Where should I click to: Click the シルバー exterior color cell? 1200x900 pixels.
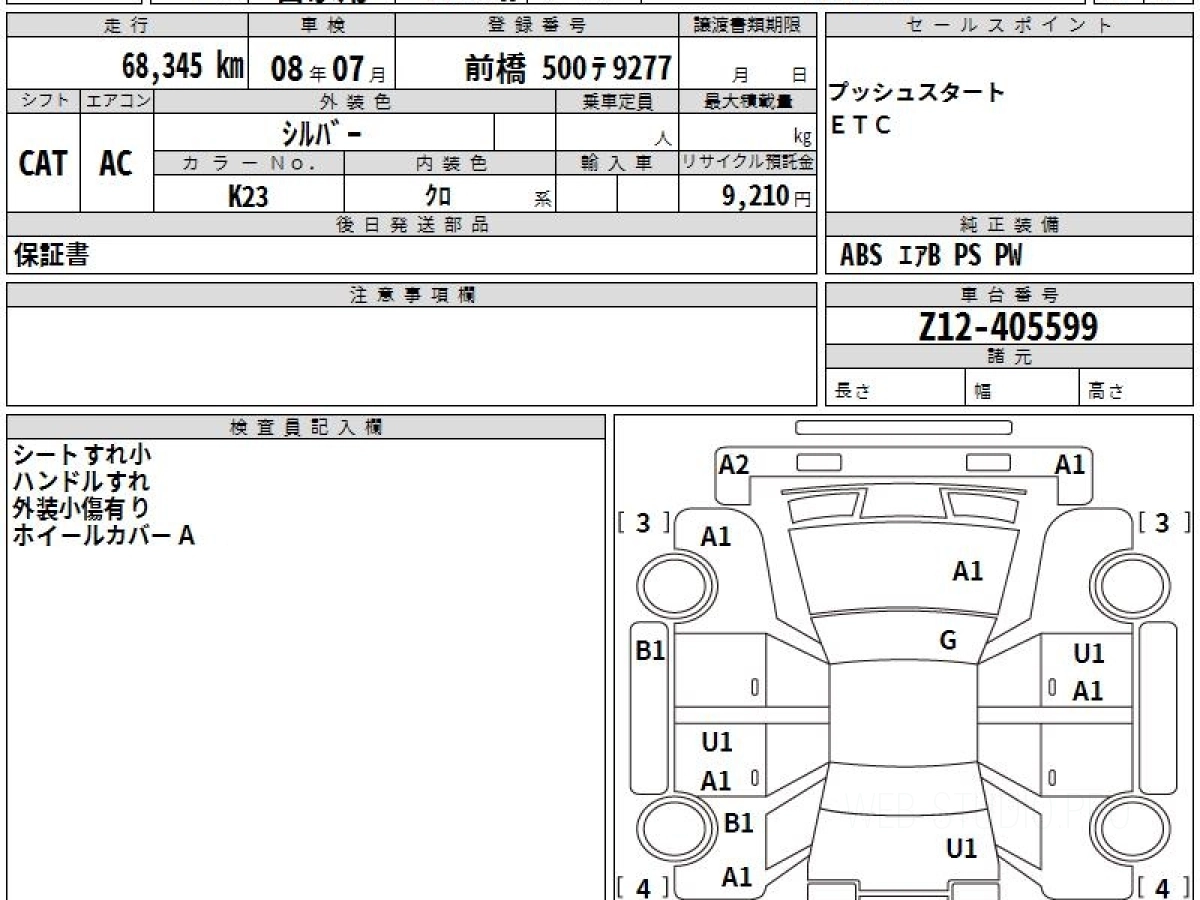point(324,133)
